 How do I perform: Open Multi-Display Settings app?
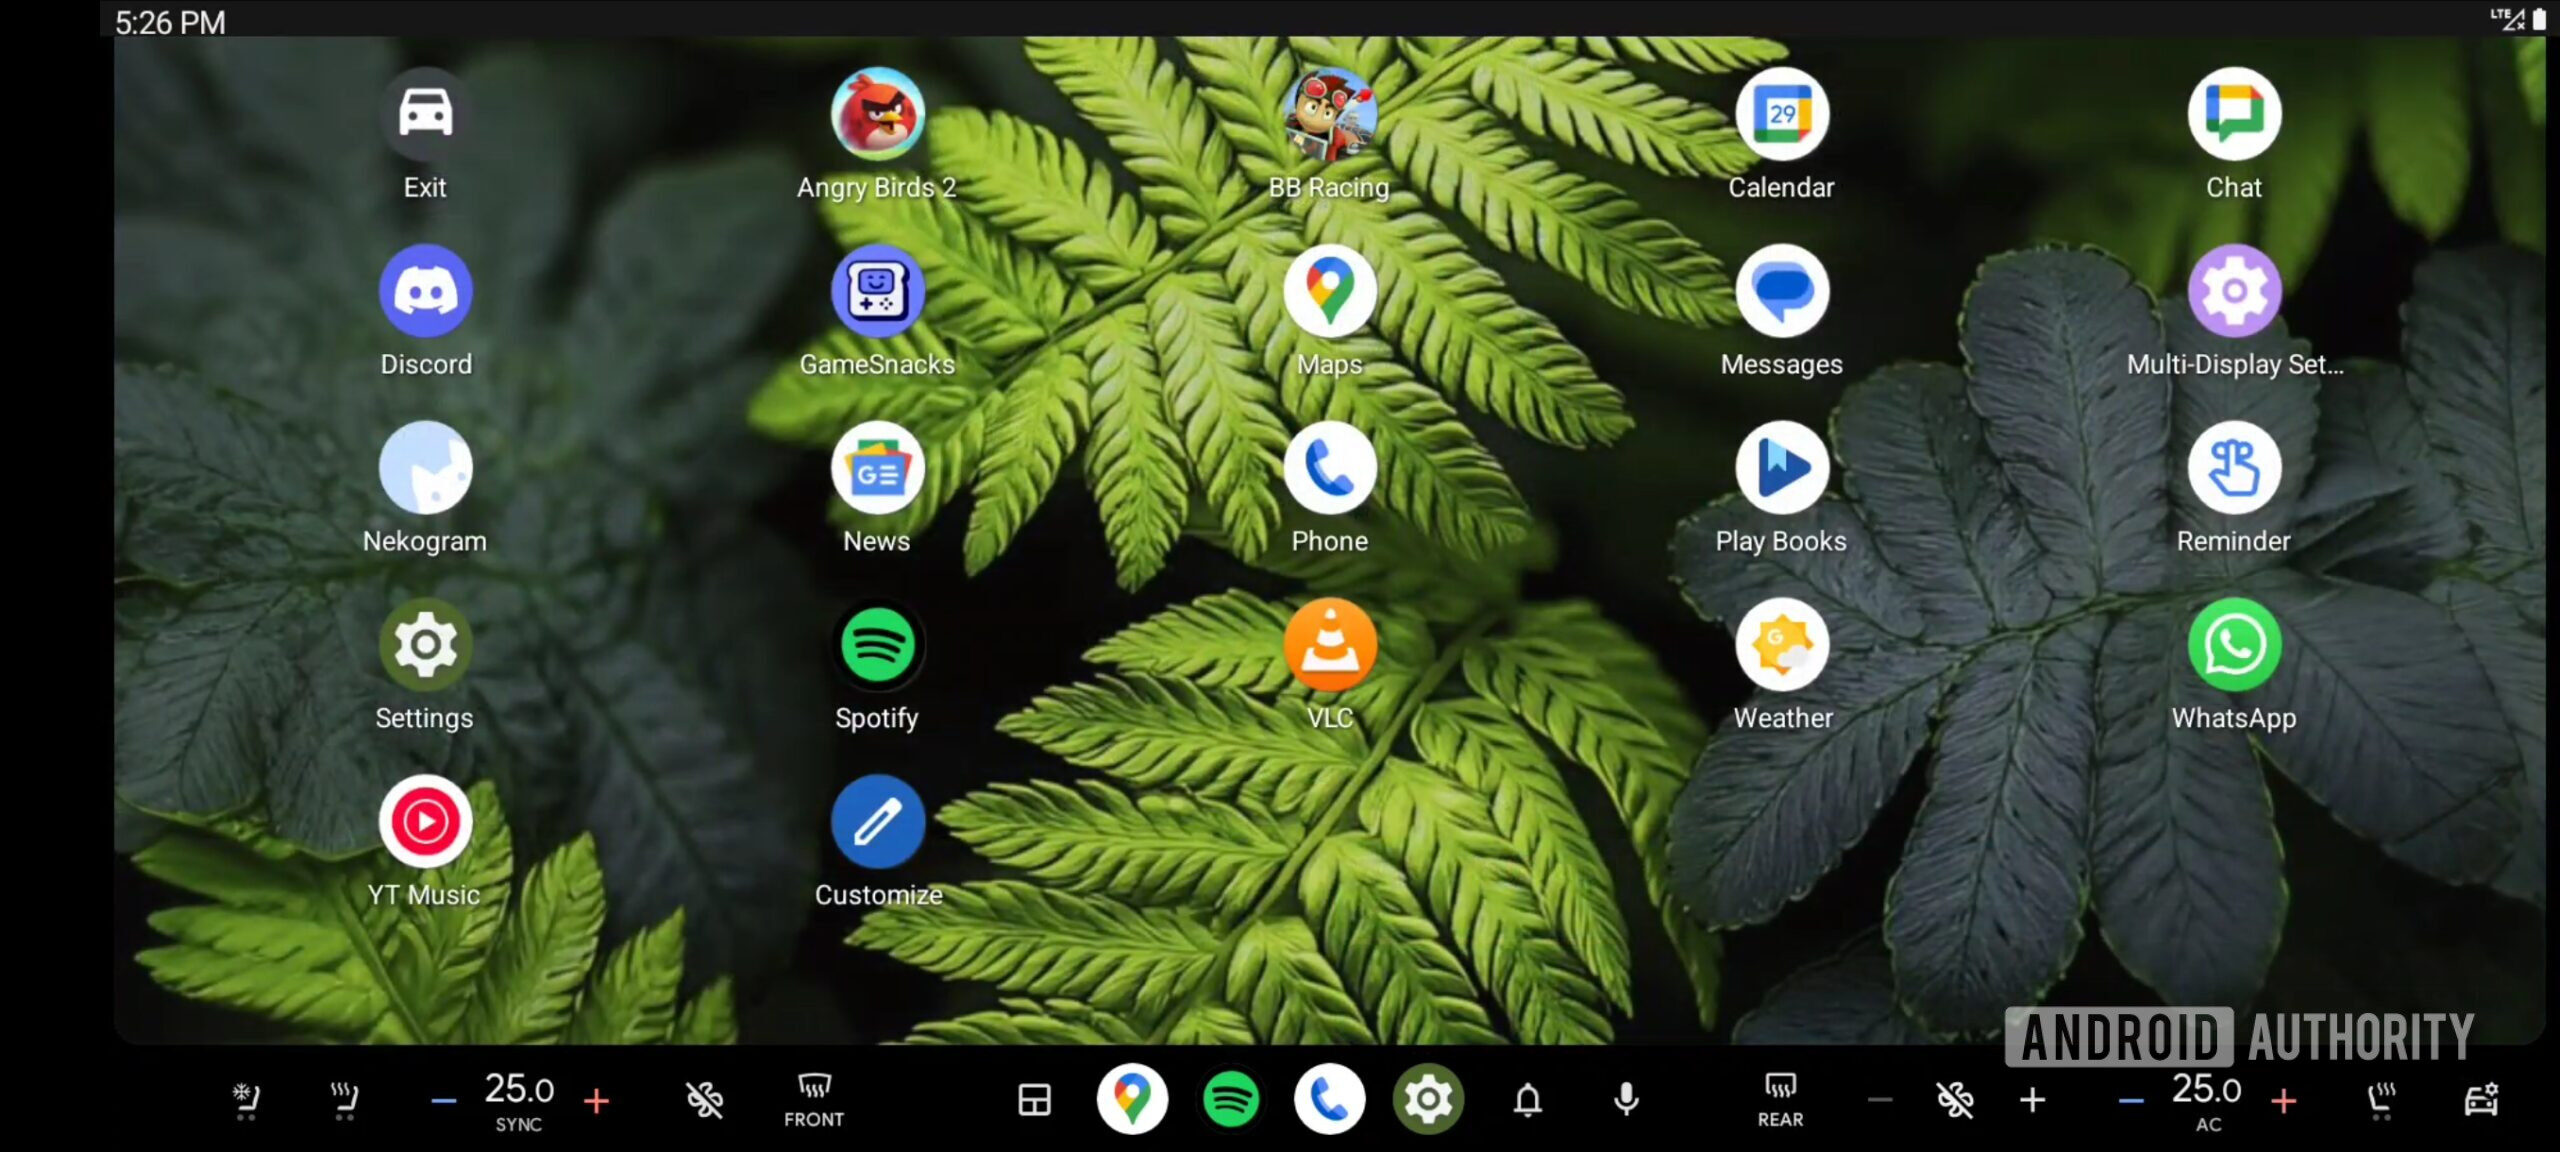[x=2233, y=292]
